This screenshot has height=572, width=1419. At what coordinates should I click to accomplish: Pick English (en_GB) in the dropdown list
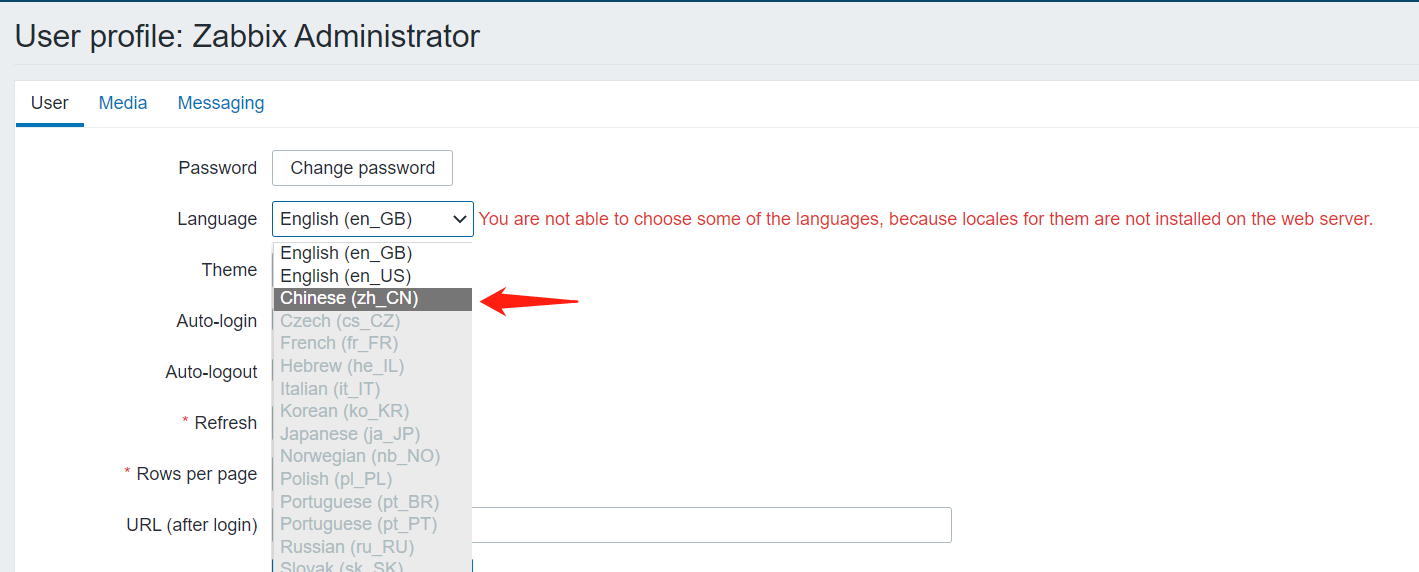pyautogui.click(x=346, y=254)
